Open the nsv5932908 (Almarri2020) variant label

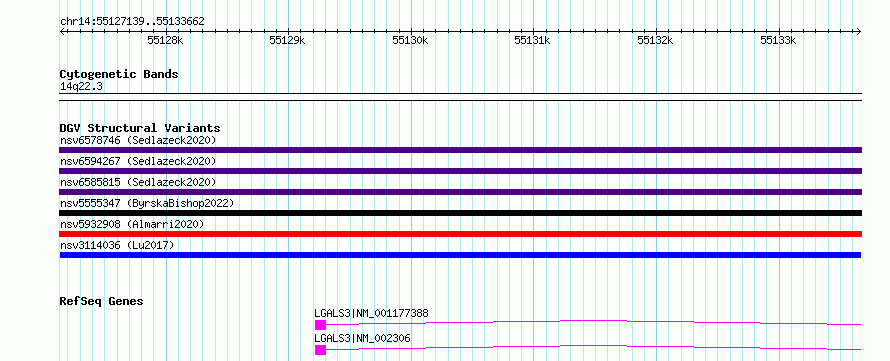(x=132, y=224)
